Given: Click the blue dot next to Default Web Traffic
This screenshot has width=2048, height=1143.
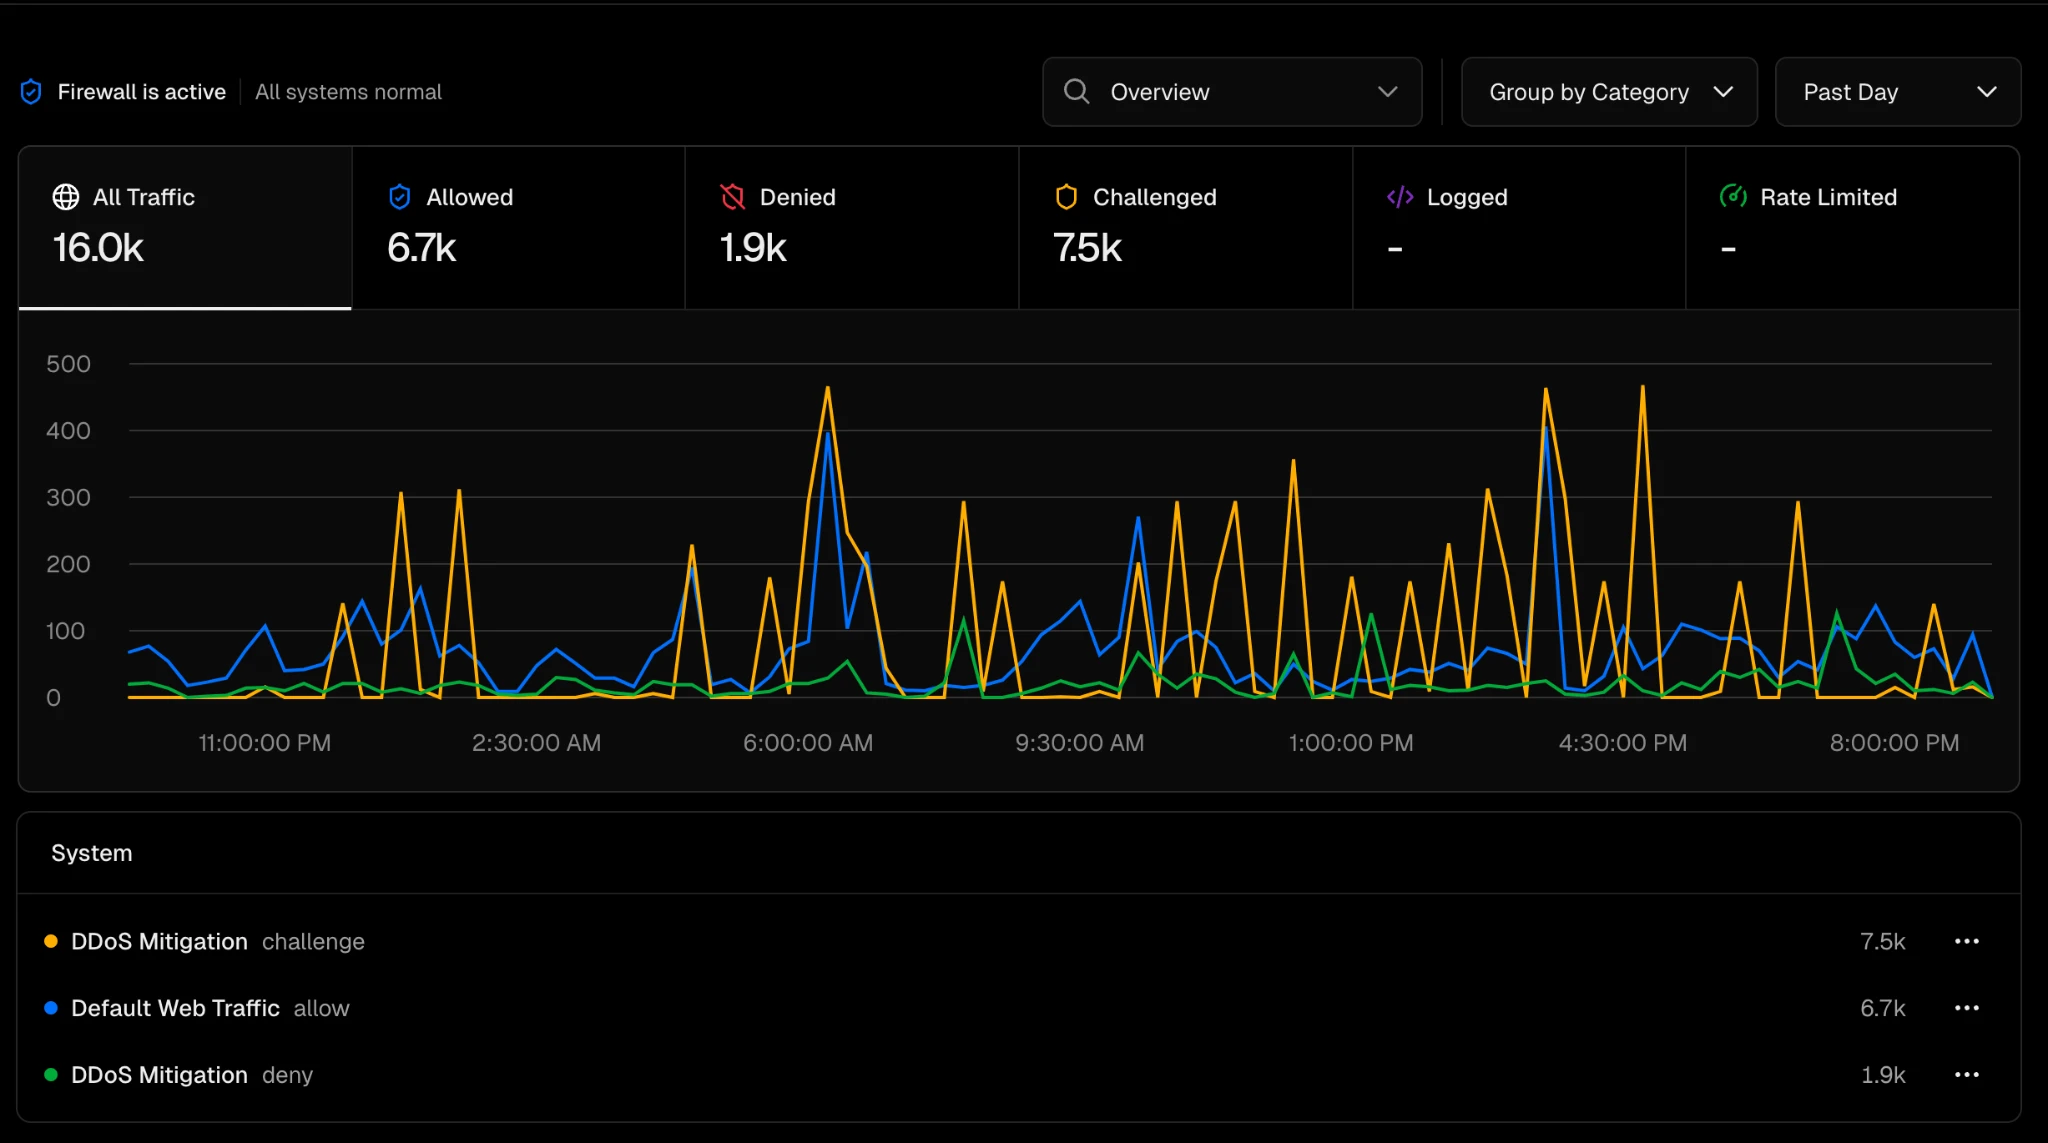Looking at the screenshot, I should pos(51,1008).
